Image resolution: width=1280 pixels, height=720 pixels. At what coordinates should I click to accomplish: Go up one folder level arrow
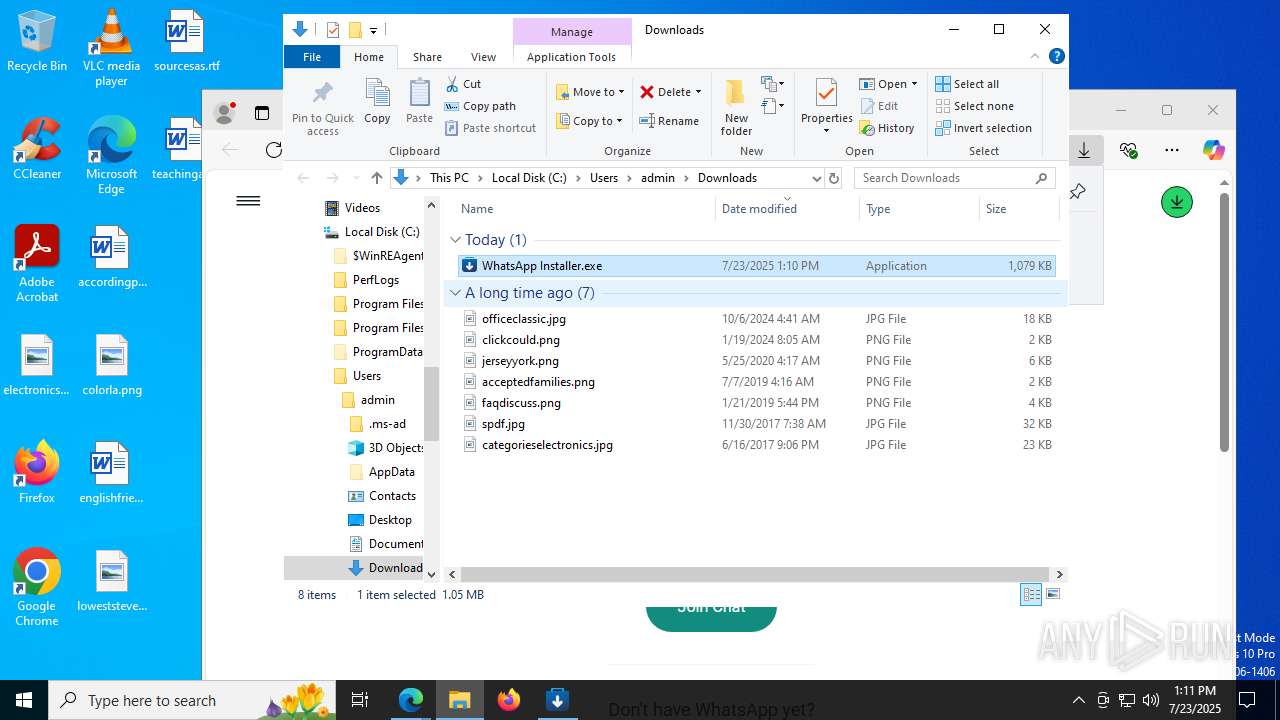(377, 178)
